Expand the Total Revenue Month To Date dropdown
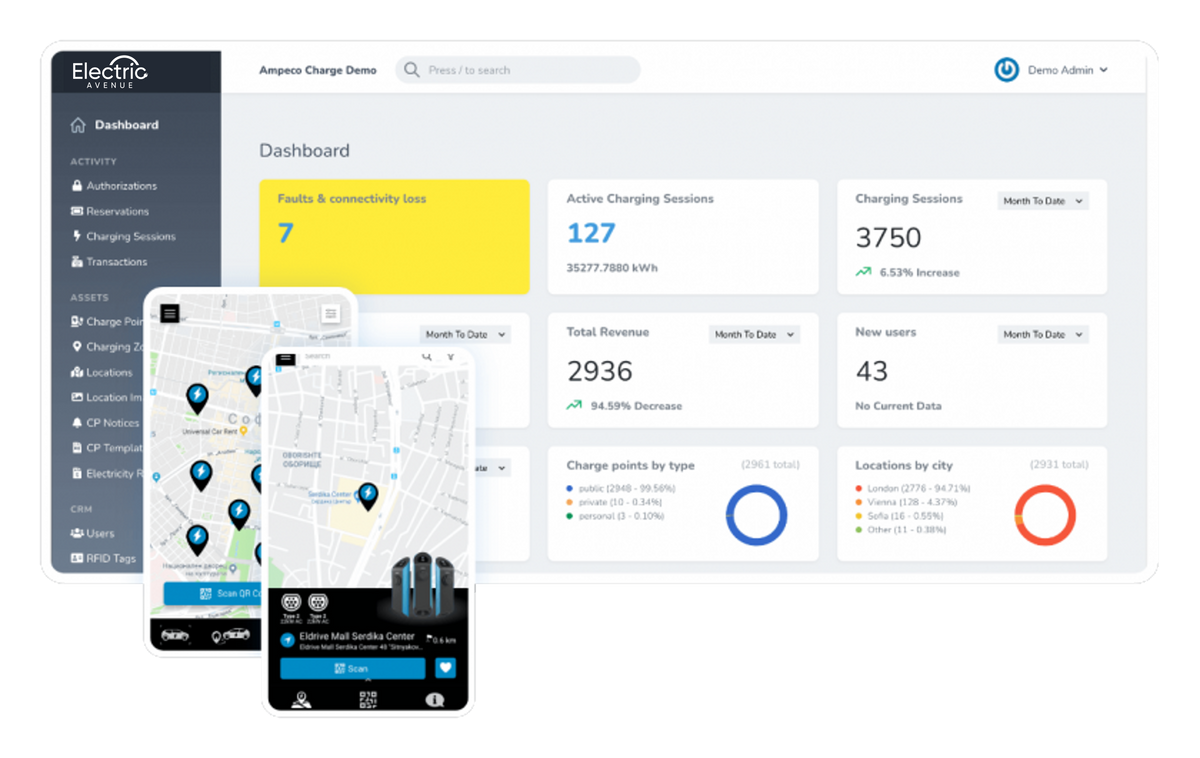The image size is (1200, 758). [754, 335]
